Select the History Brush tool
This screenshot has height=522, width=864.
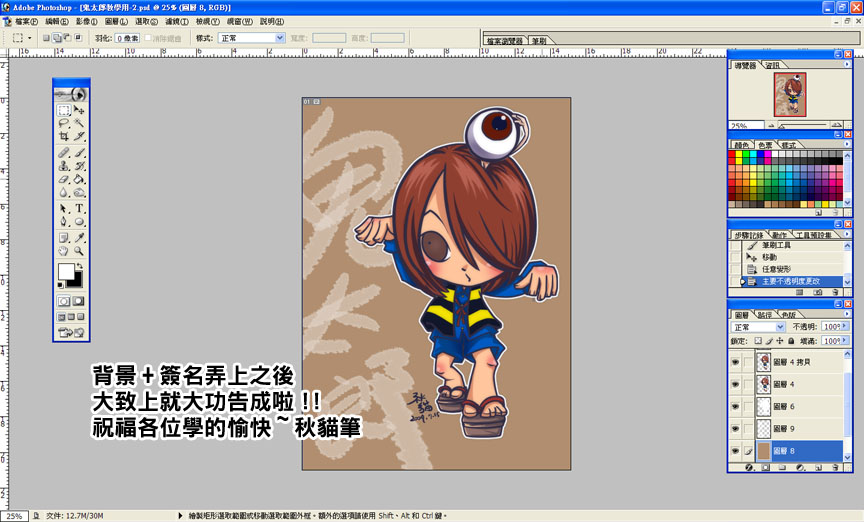pos(79,166)
